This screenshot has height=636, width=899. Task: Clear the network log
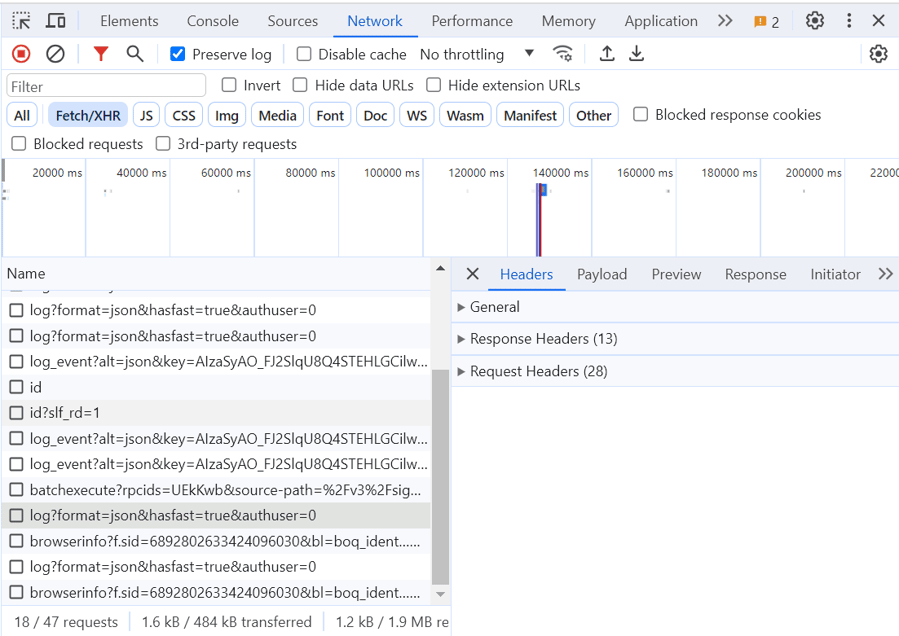pos(56,54)
